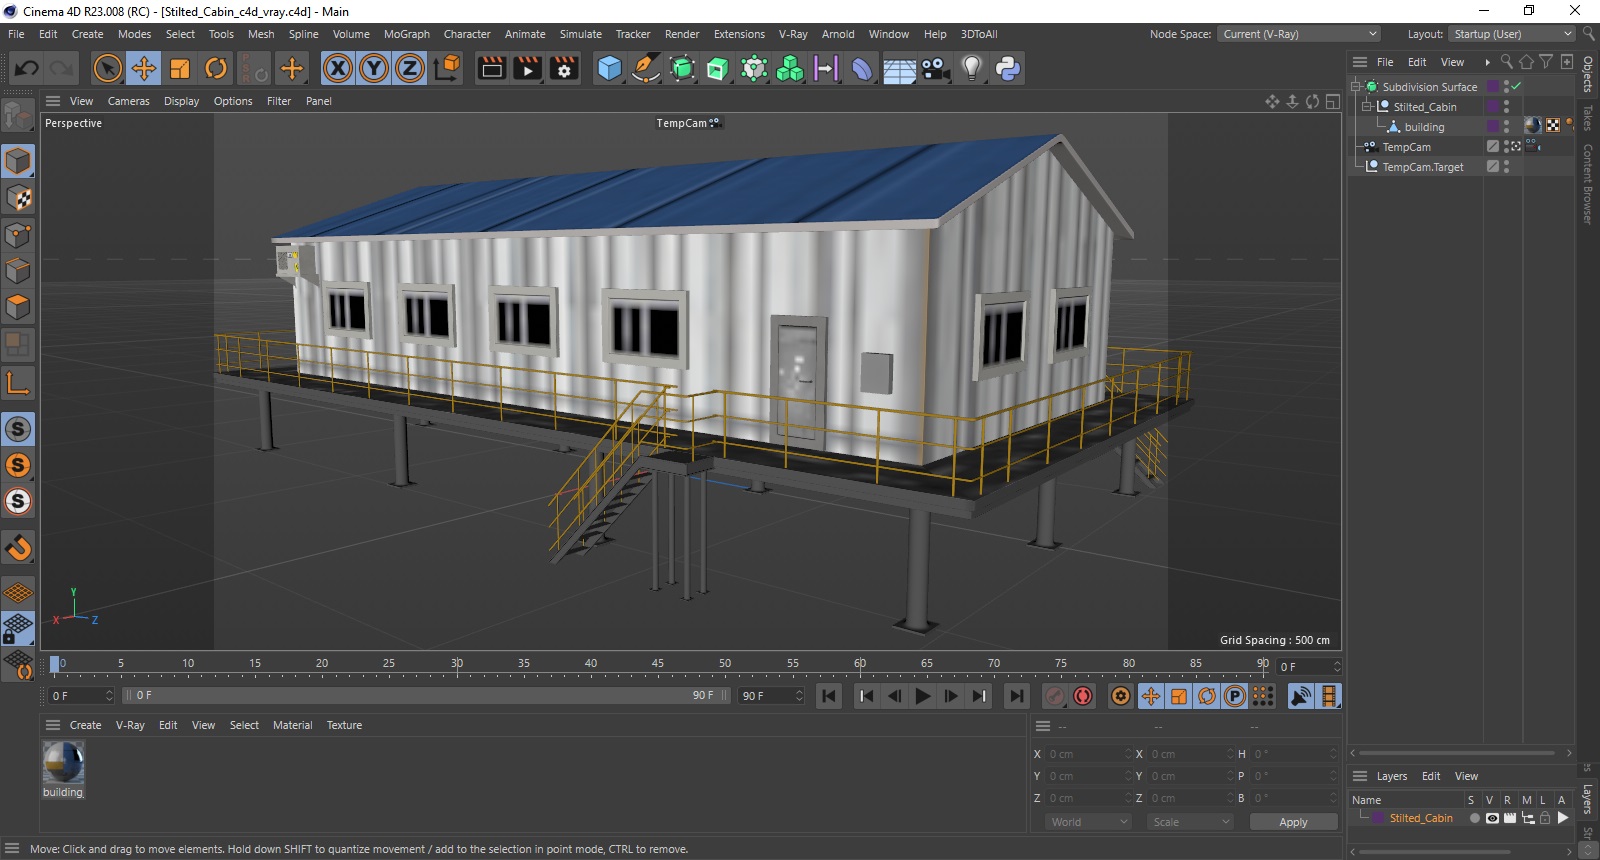Open the deformer (Bend) icon
Viewport: 1600px width, 860px height.
click(862, 68)
